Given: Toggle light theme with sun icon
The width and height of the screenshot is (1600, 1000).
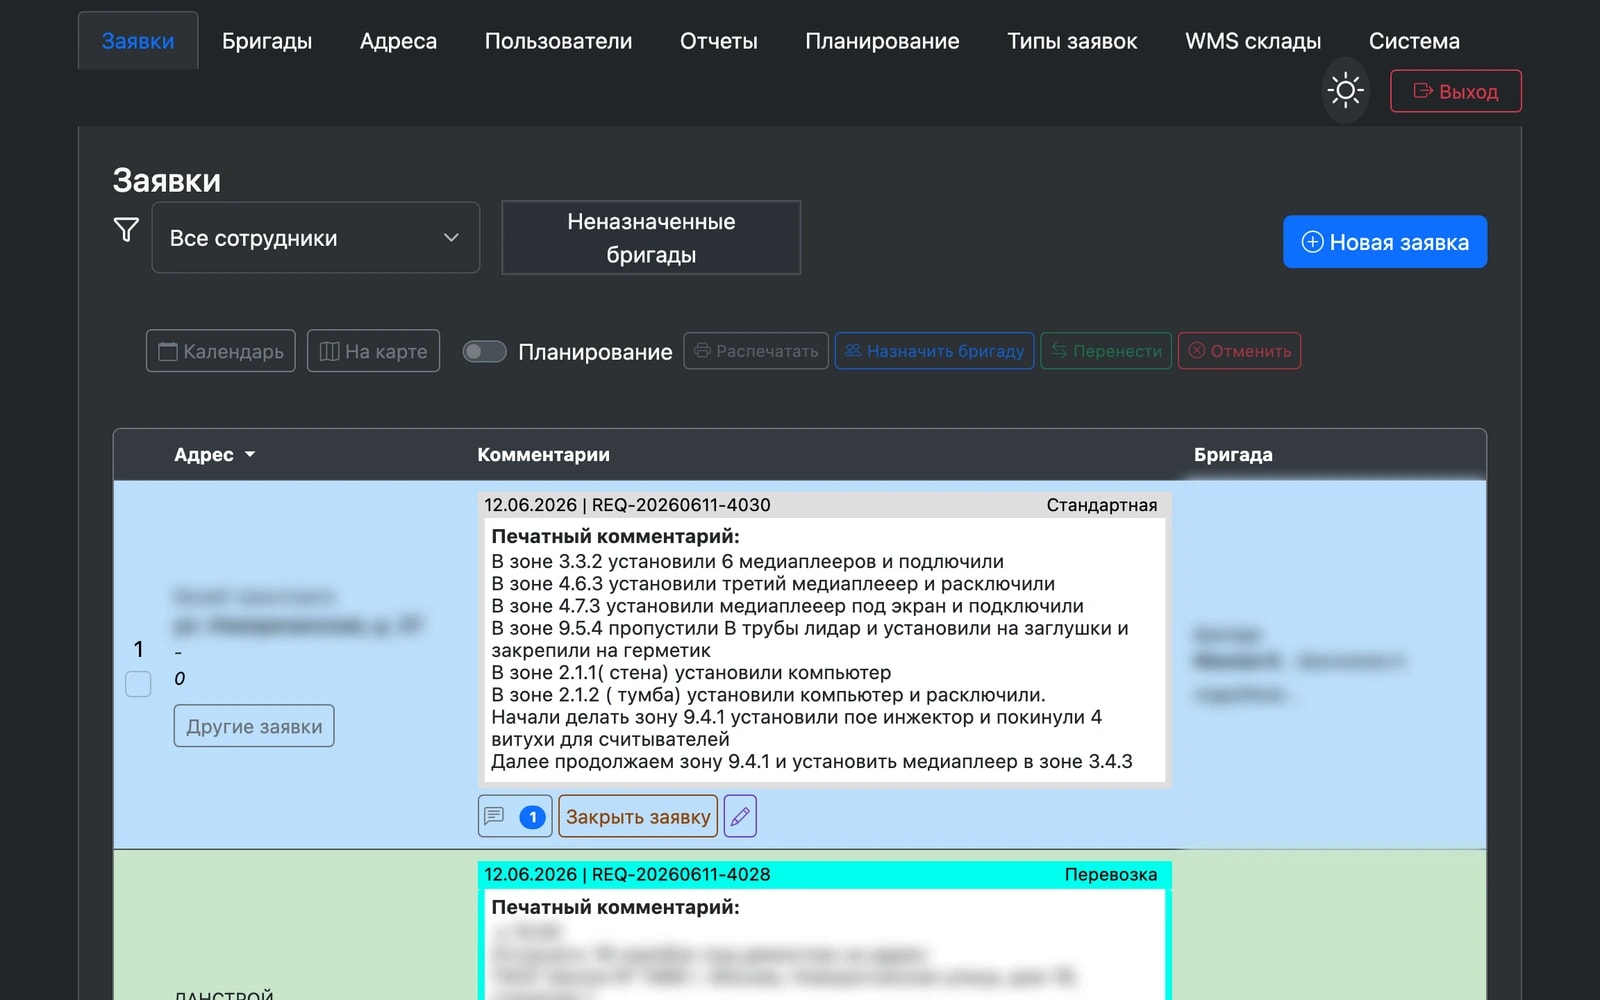Looking at the screenshot, I should coord(1345,91).
